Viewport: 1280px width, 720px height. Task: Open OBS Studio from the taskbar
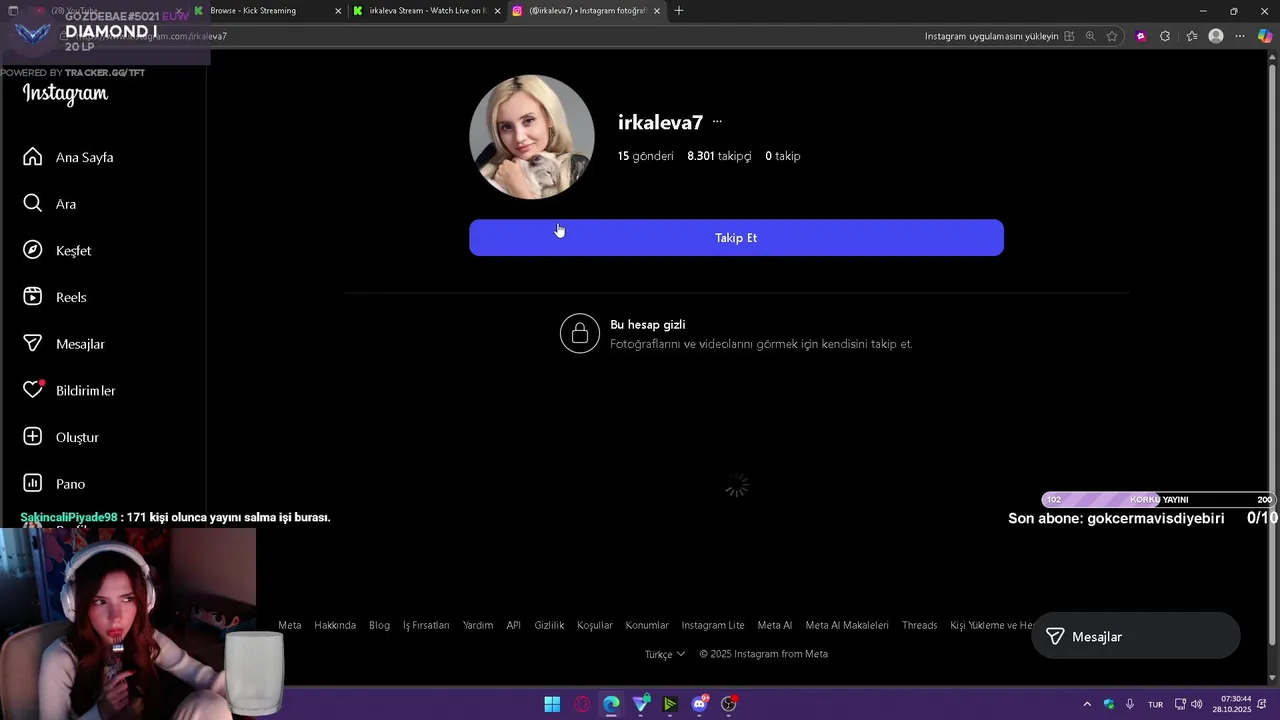(729, 704)
